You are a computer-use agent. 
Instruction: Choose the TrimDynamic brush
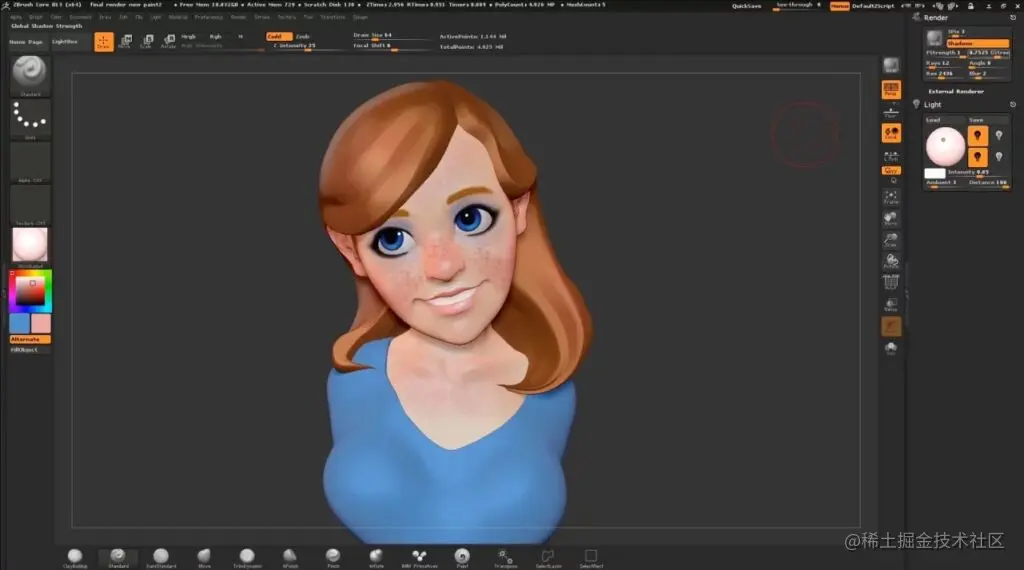point(247,558)
